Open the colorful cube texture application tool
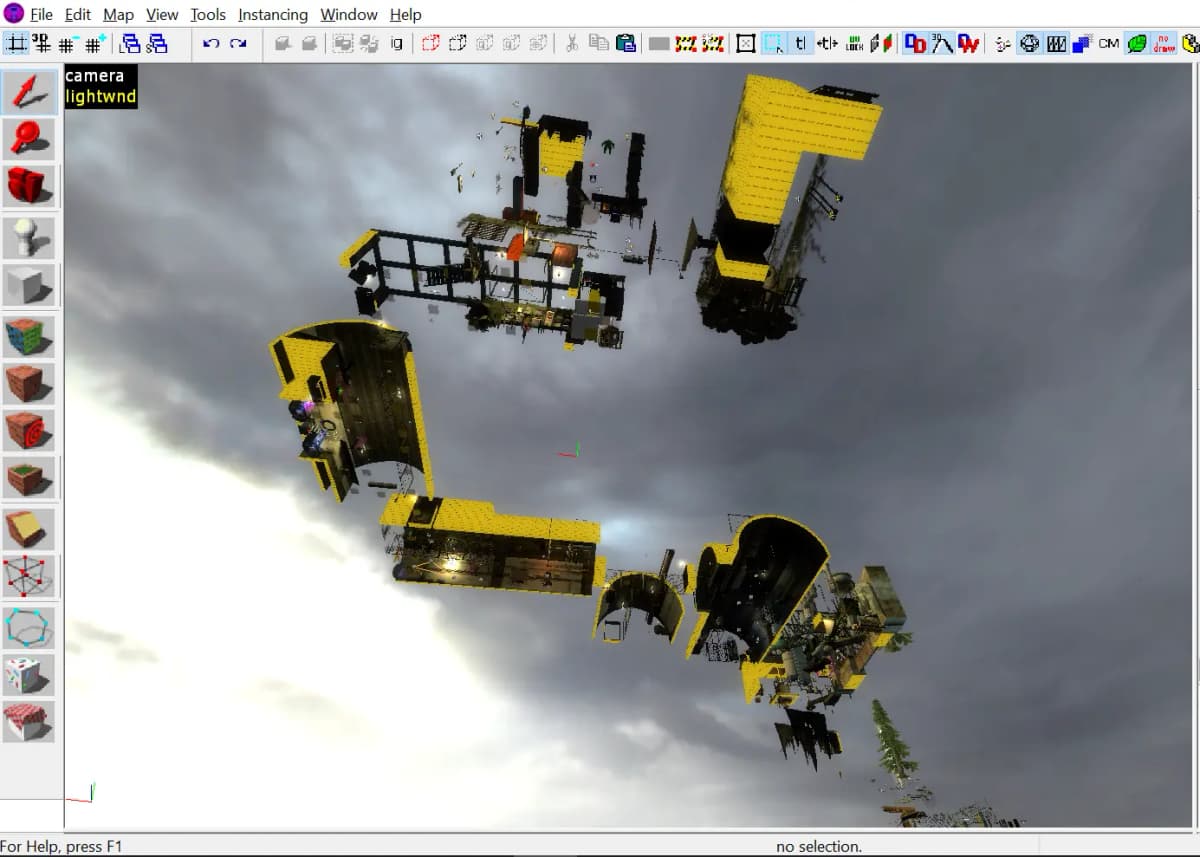This screenshot has width=1200, height=857. [x=28, y=337]
